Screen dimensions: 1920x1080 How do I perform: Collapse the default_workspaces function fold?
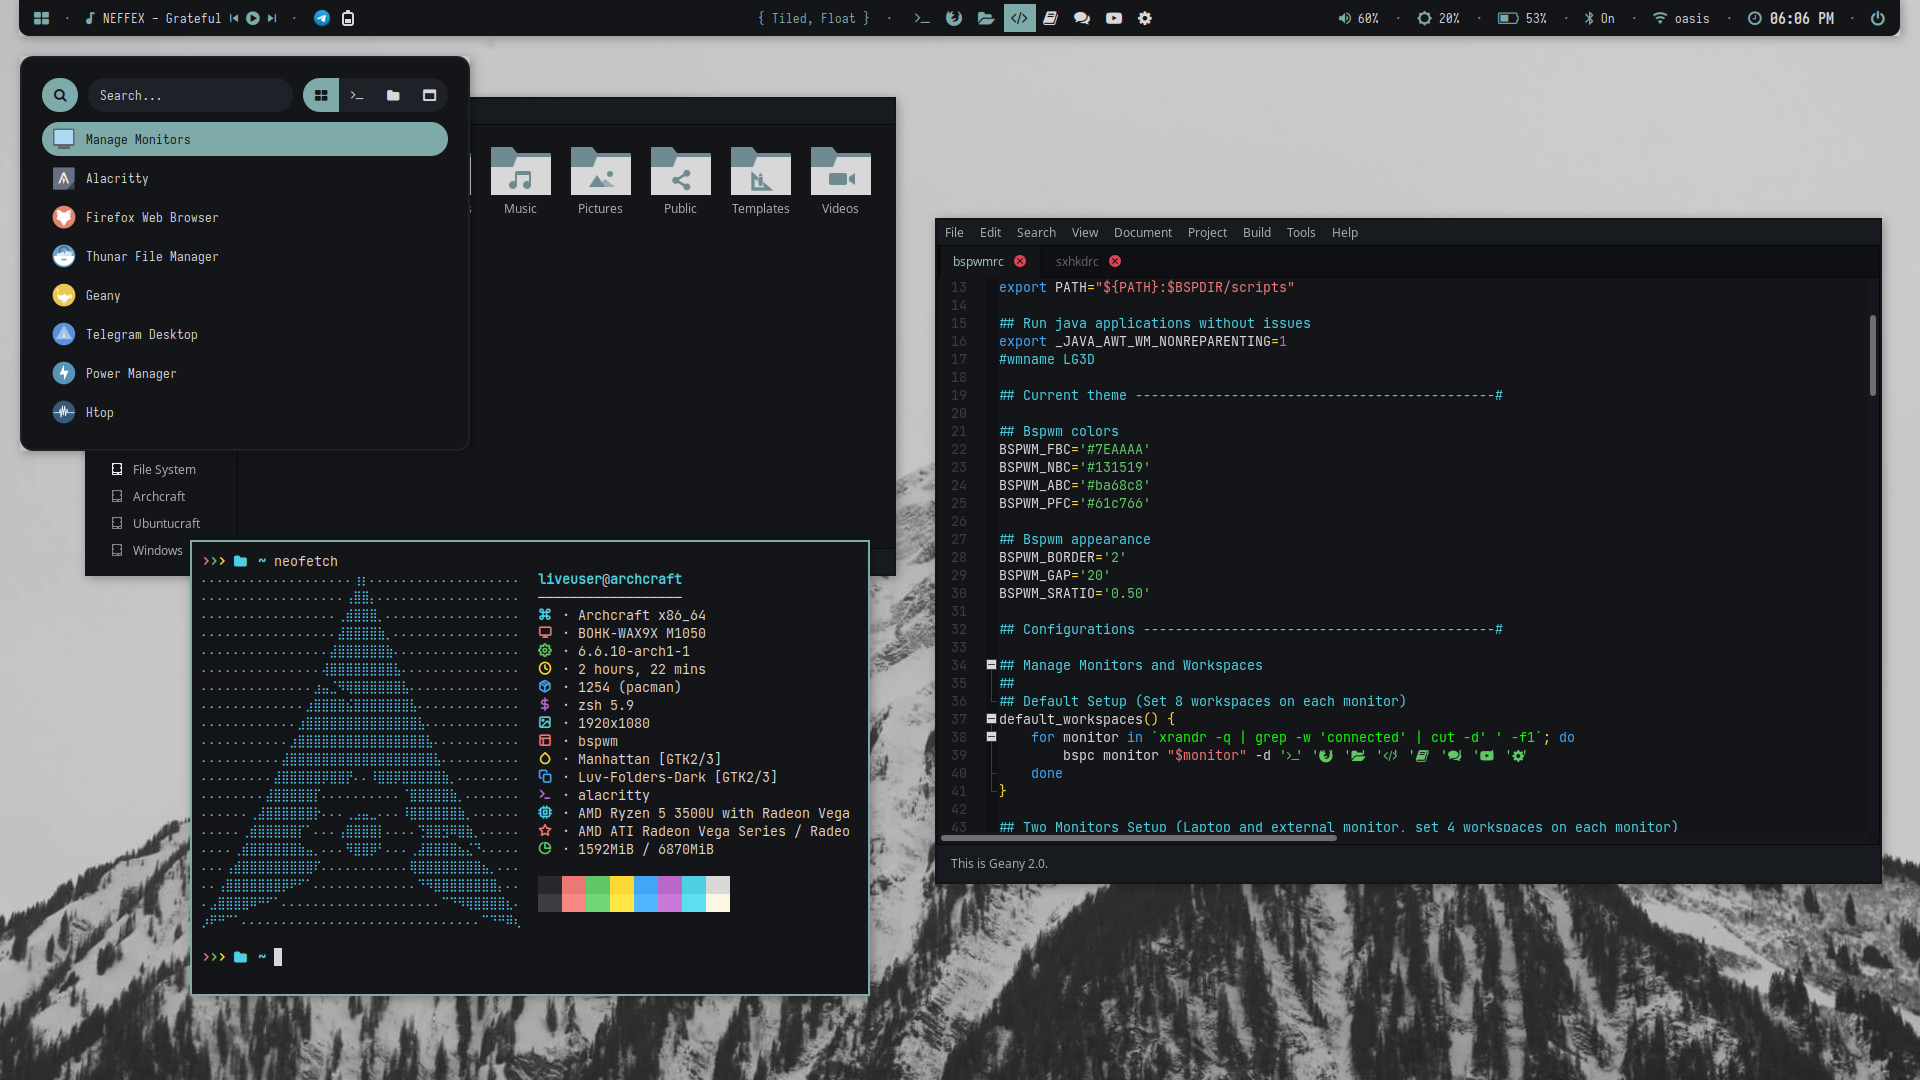pos(991,719)
